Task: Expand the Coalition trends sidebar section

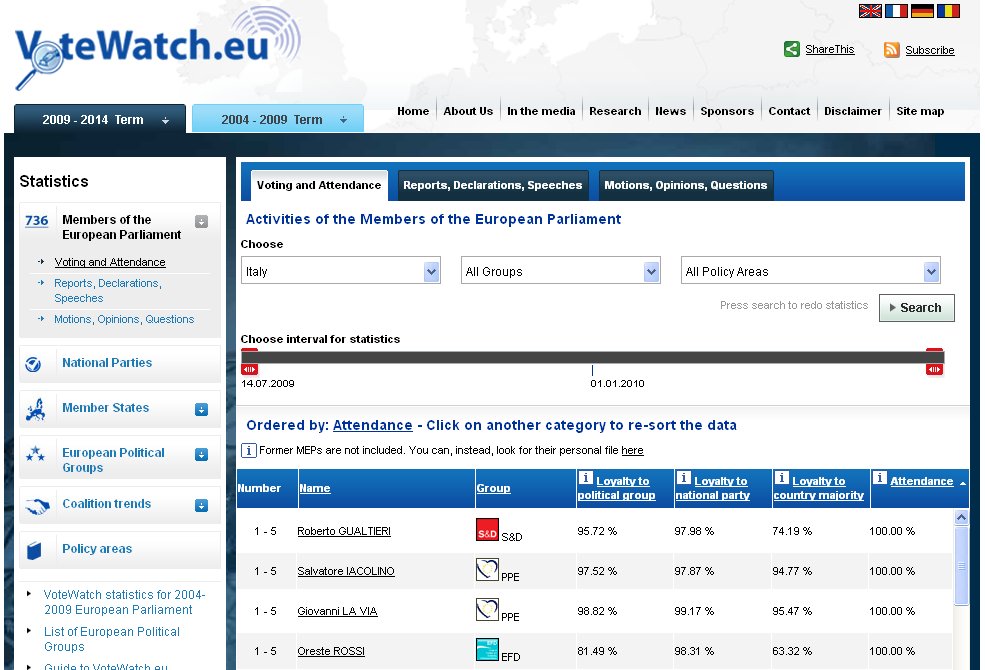Action: pos(201,505)
